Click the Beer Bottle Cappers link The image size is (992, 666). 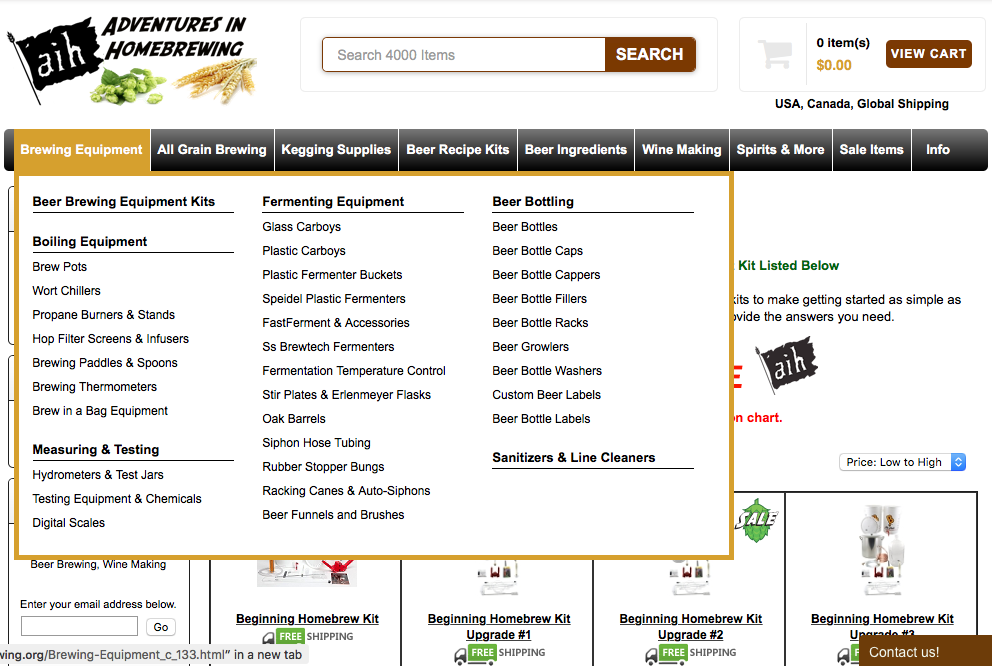546,274
